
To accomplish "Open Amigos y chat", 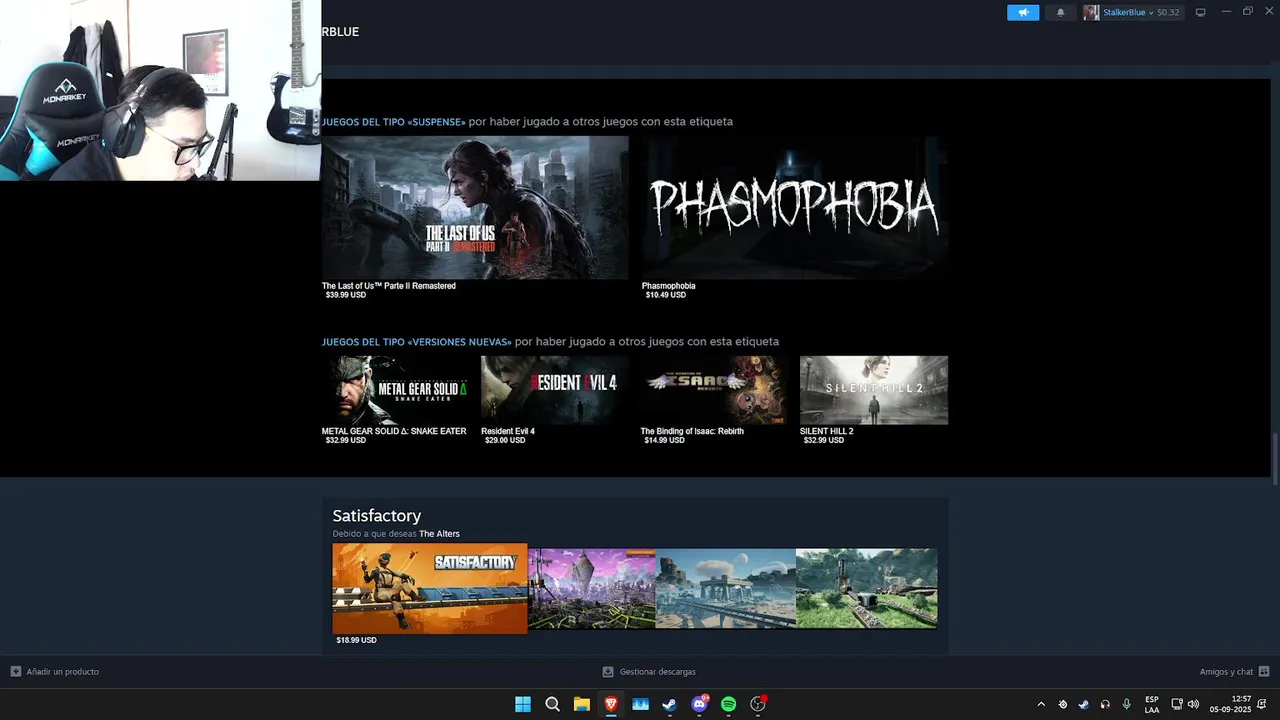I will [x=1226, y=672].
